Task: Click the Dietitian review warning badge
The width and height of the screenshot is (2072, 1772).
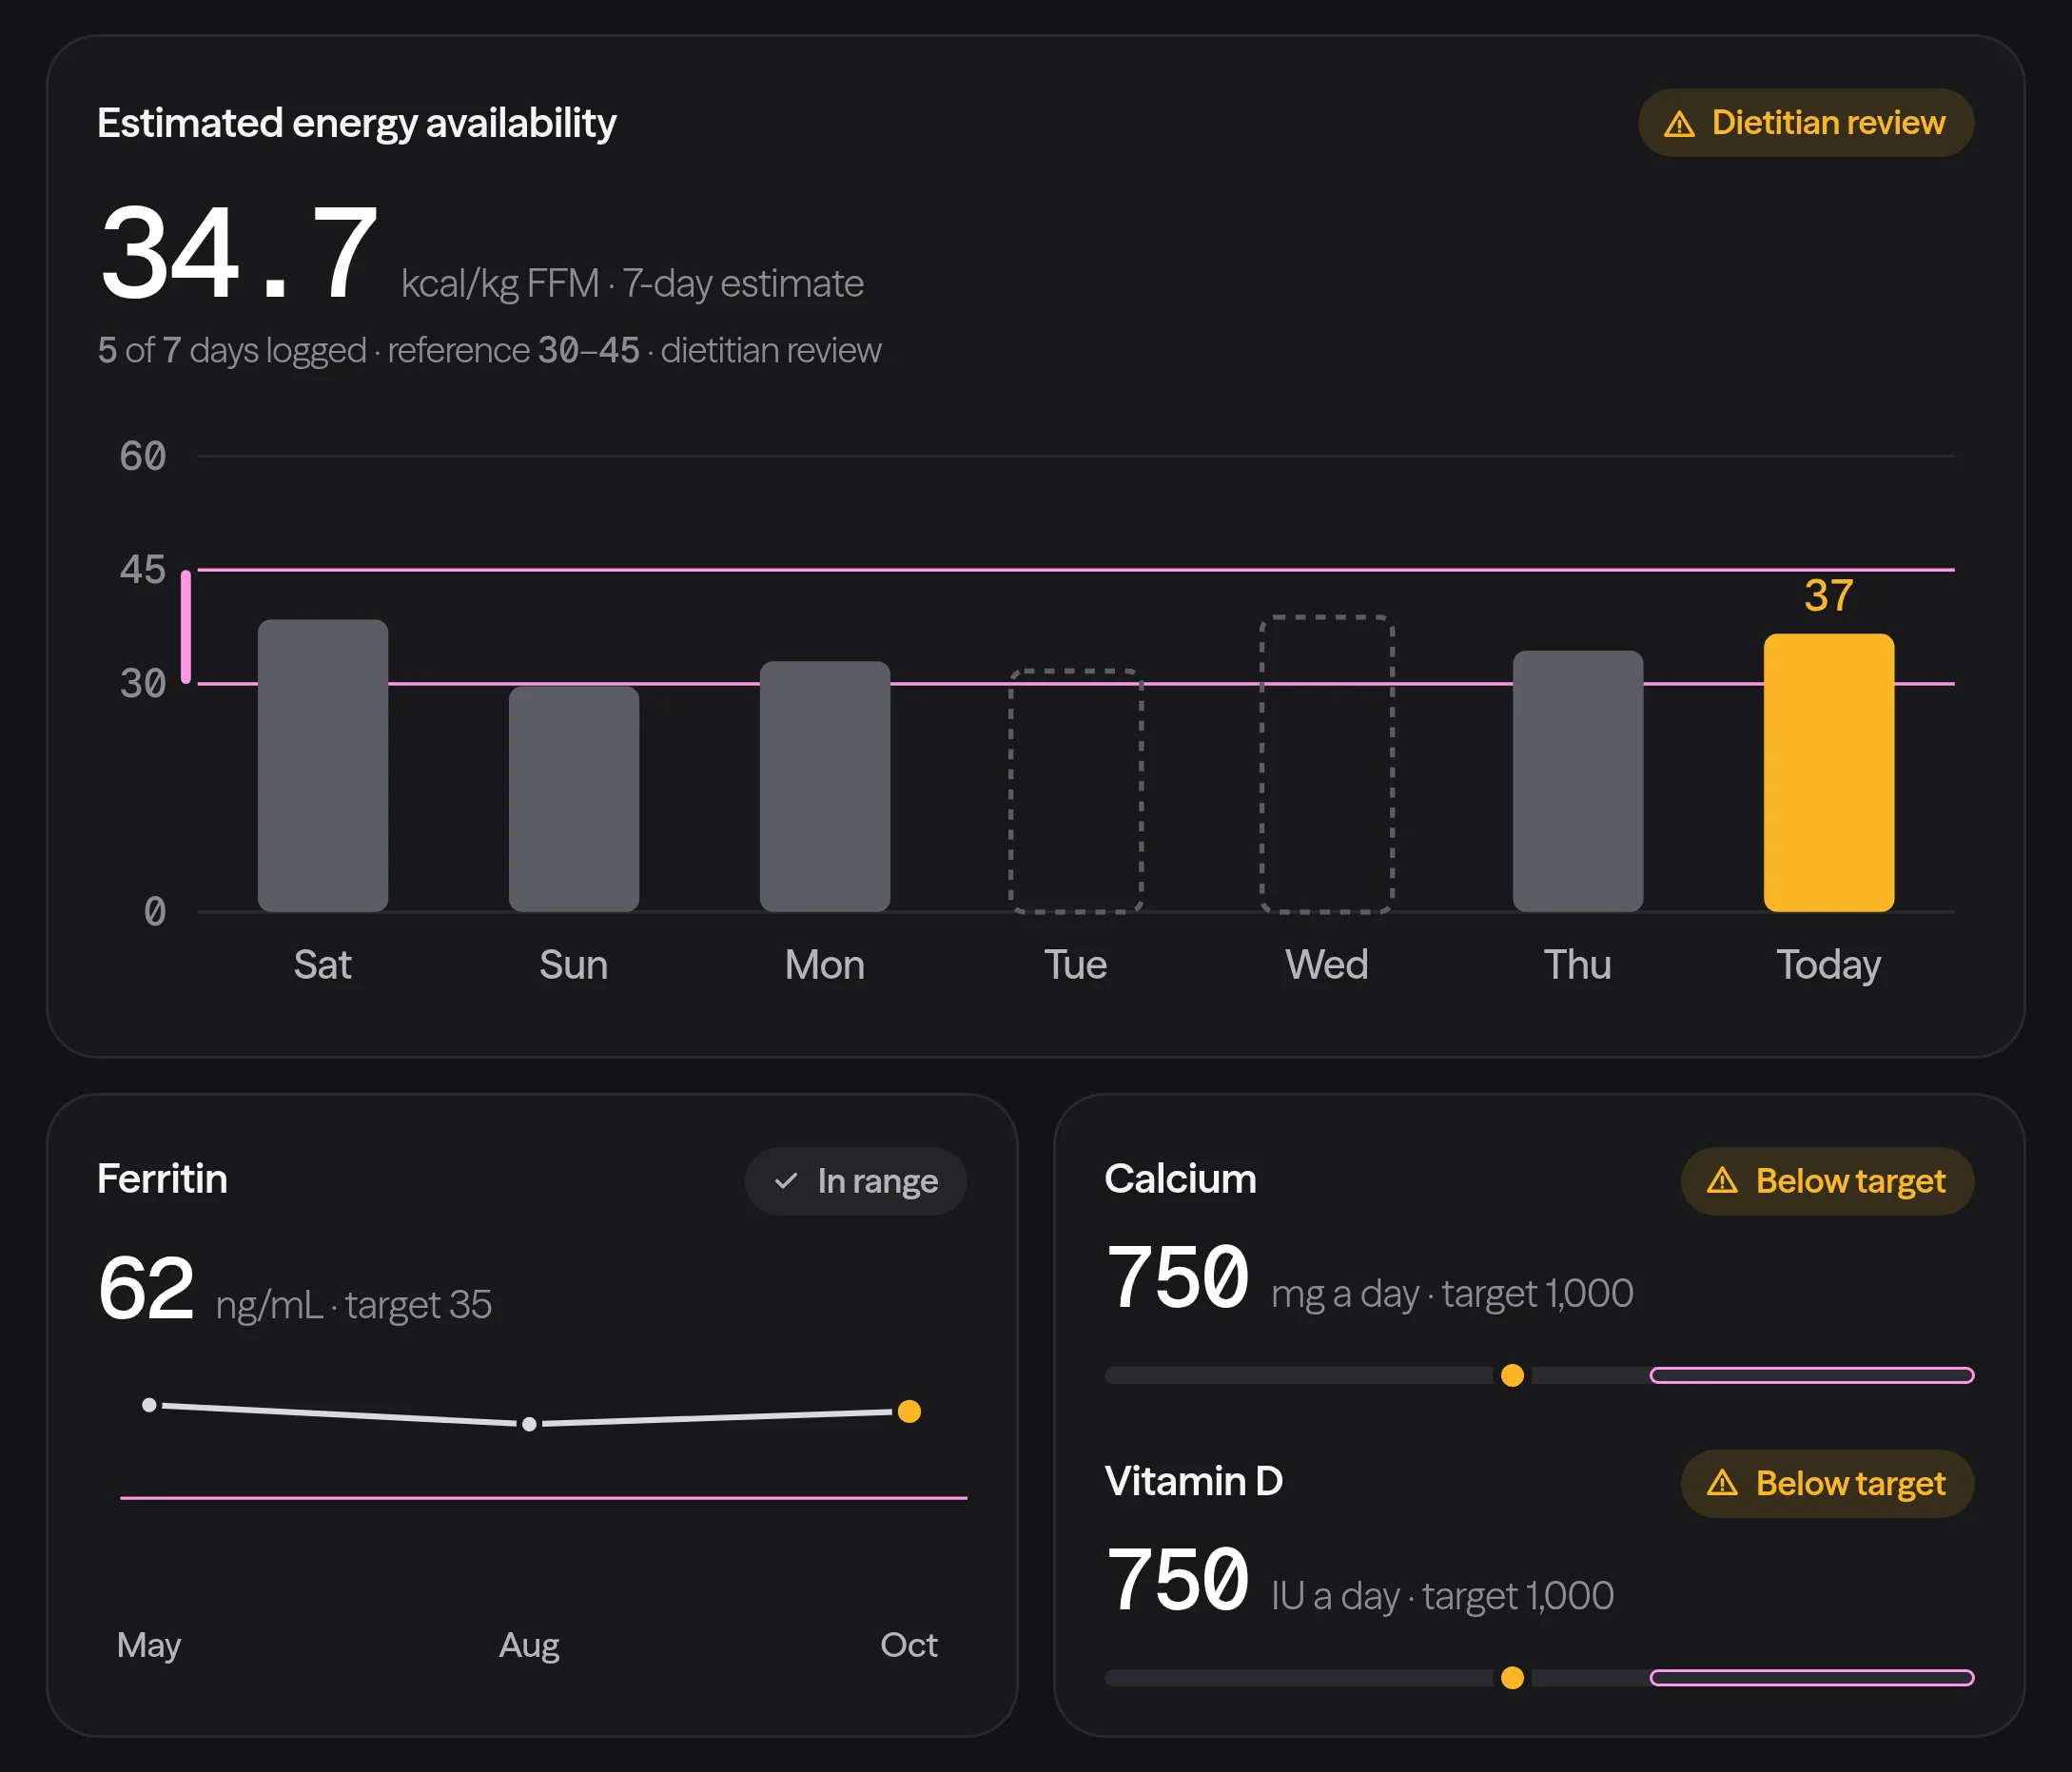Action: click(x=1805, y=123)
